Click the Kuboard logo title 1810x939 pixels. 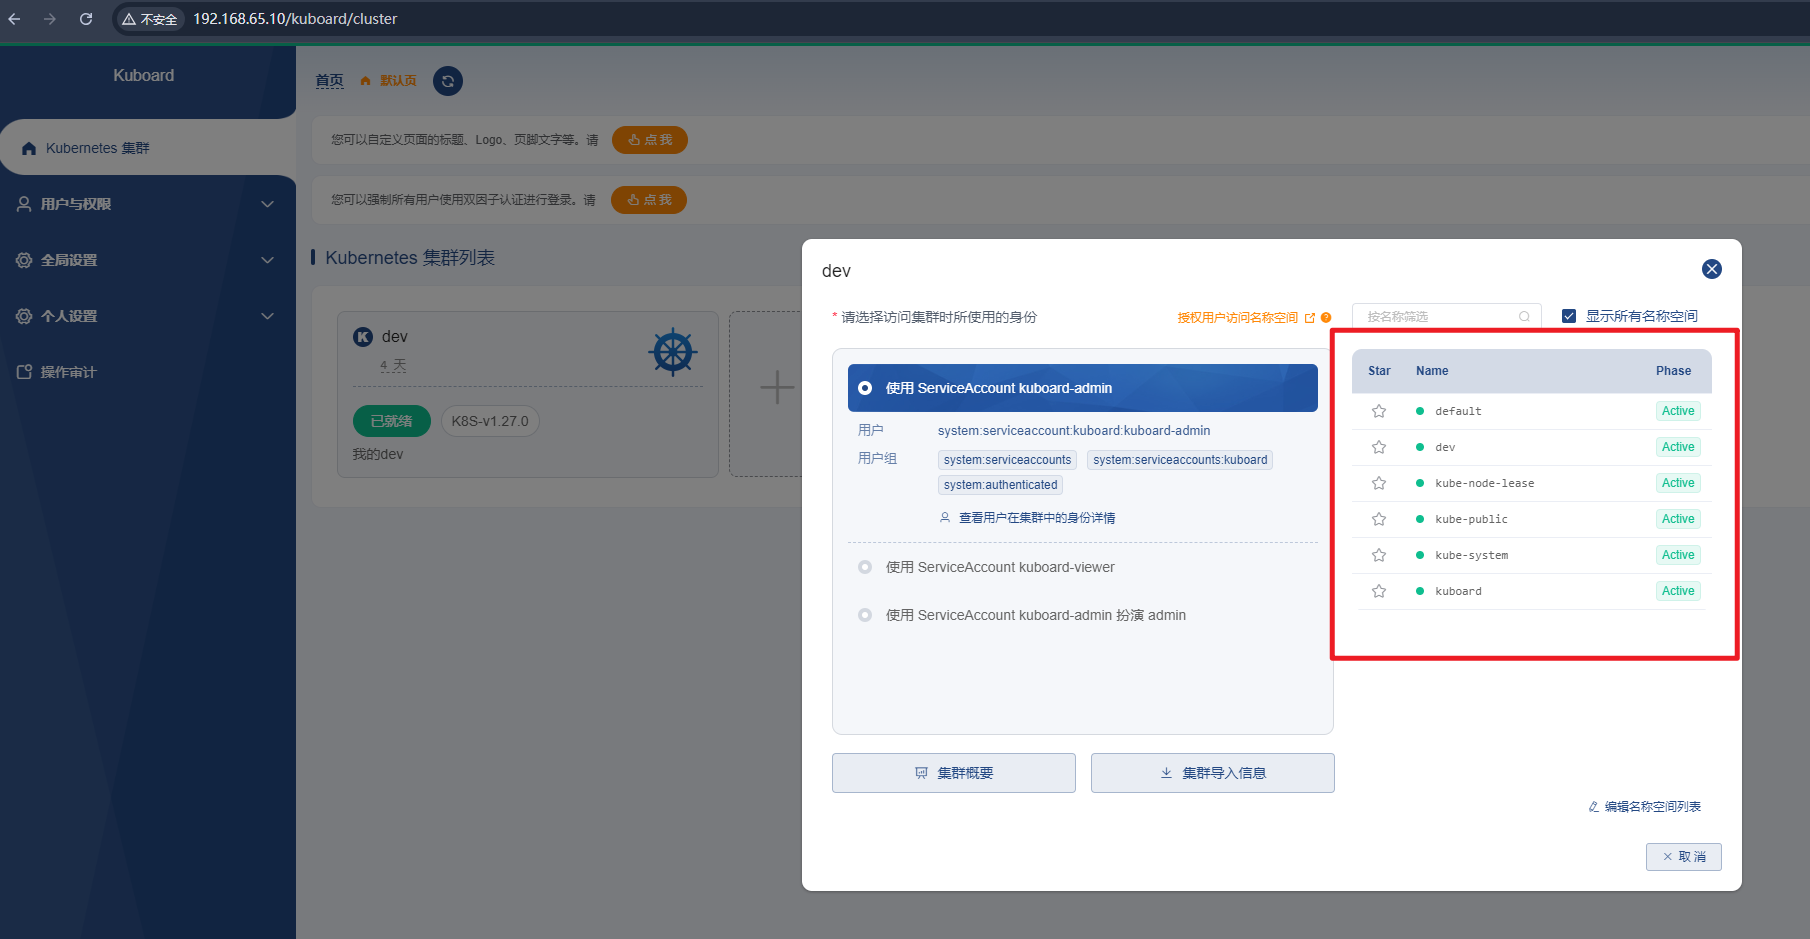(144, 76)
